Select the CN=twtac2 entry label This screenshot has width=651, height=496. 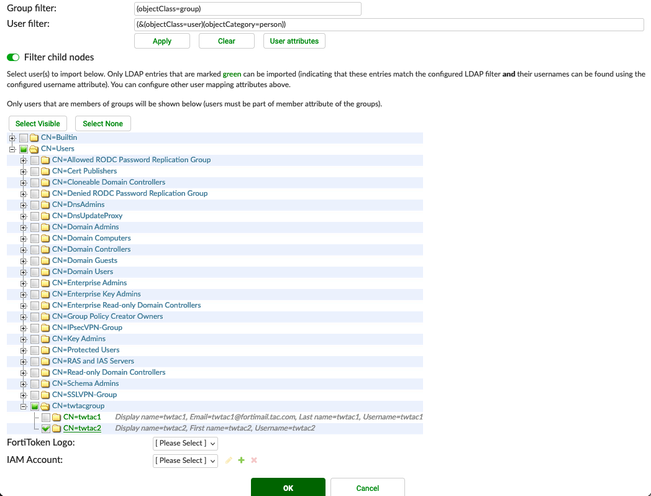82,428
